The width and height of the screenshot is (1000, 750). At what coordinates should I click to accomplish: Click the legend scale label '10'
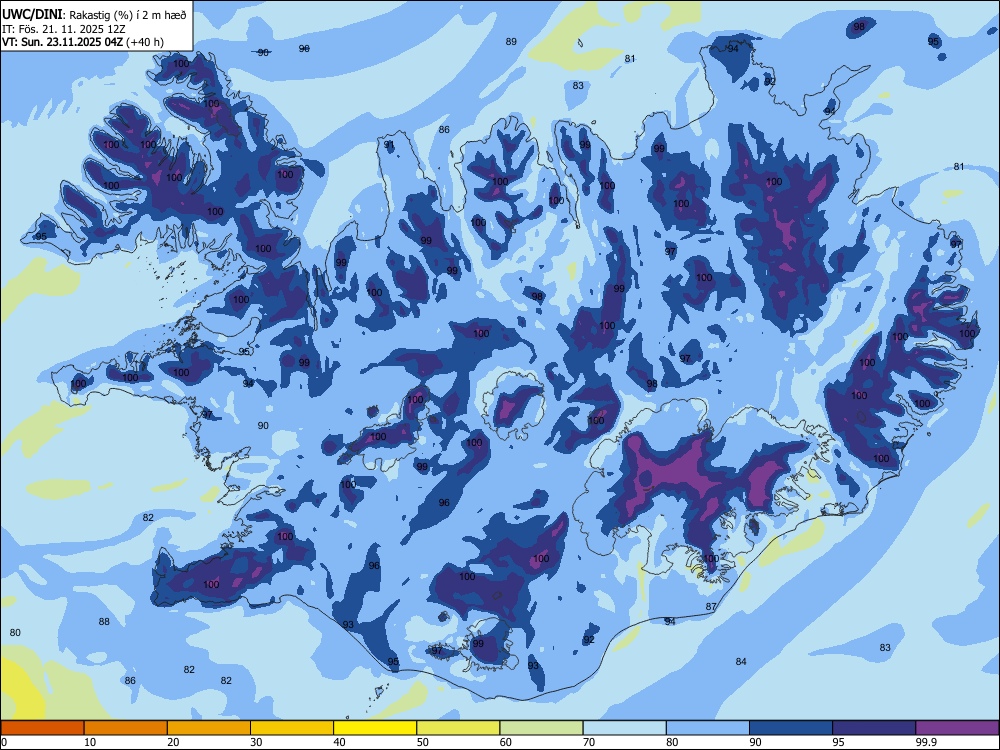90,742
